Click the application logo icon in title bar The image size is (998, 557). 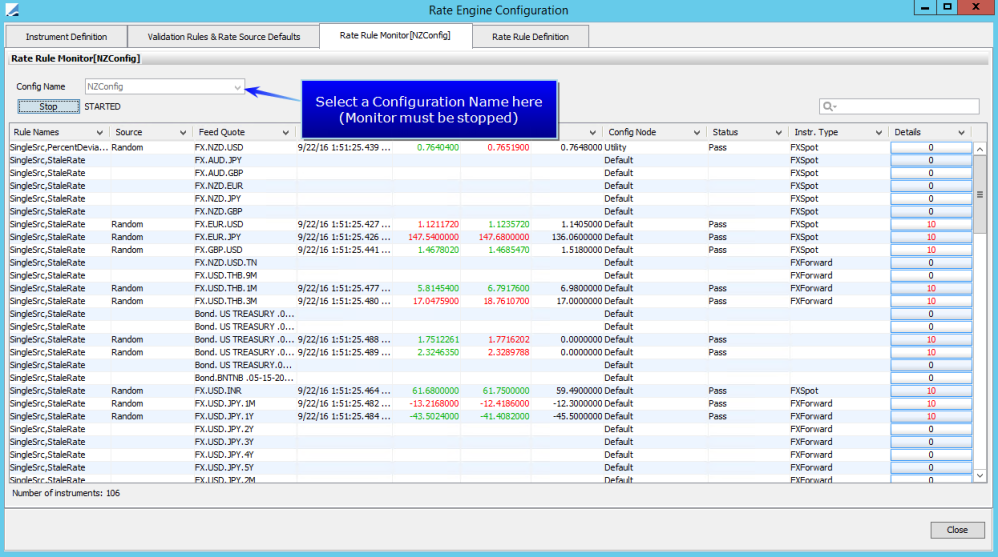coord(12,10)
